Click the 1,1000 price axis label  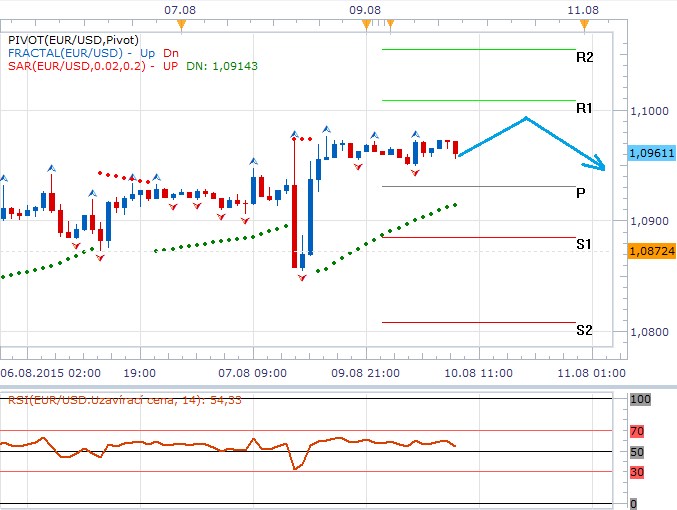[x=650, y=110]
